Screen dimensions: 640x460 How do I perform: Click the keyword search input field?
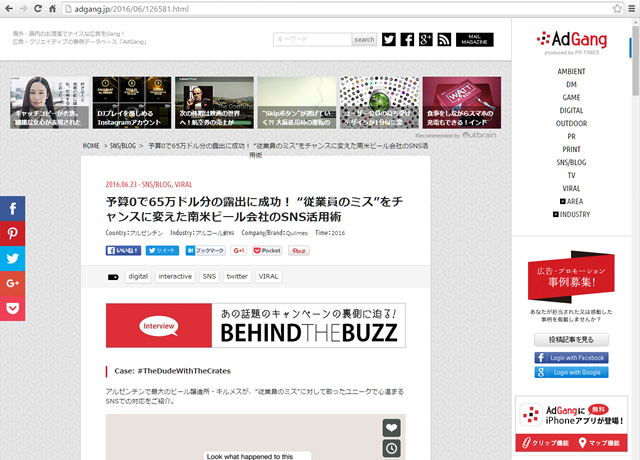(x=311, y=40)
